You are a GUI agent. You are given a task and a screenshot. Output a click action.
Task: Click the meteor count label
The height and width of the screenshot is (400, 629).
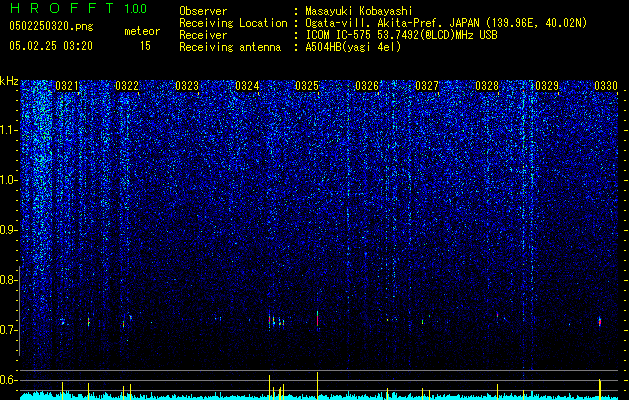click(142, 31)
